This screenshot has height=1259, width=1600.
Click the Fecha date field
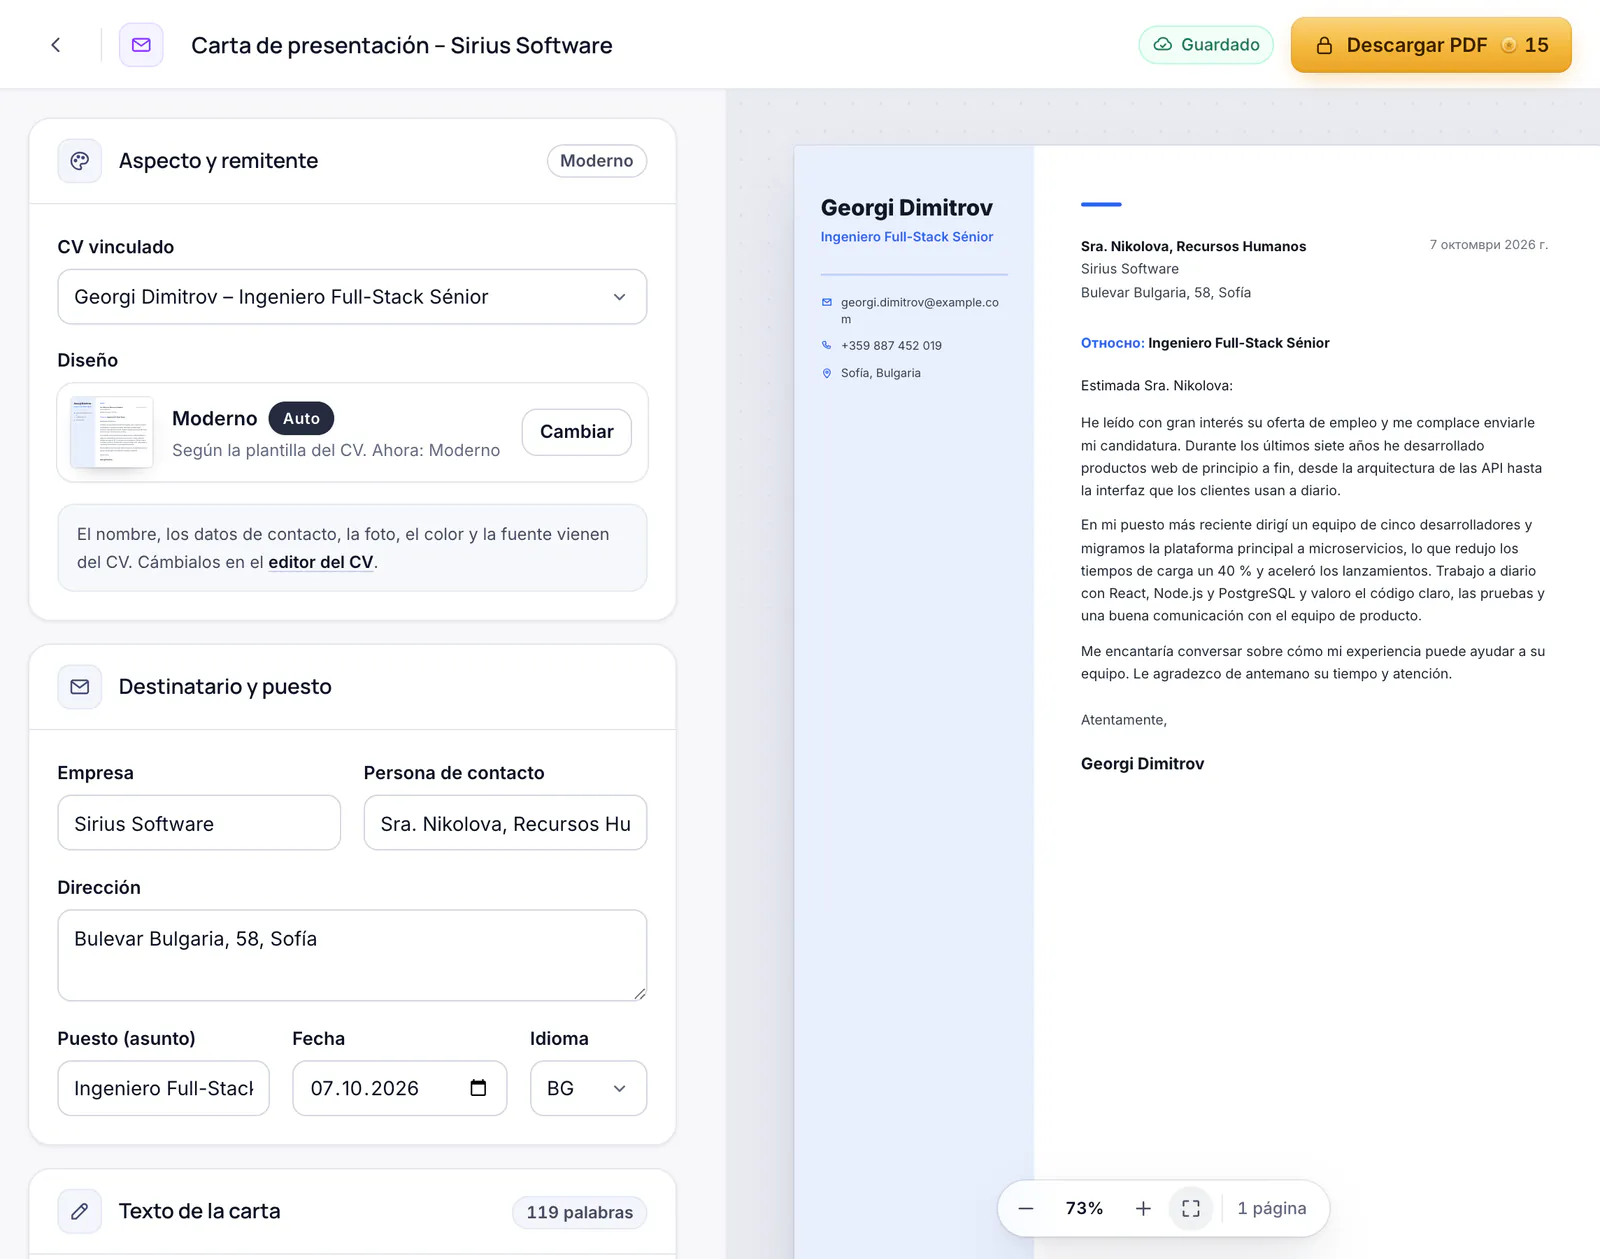[x=400, y=1088]
